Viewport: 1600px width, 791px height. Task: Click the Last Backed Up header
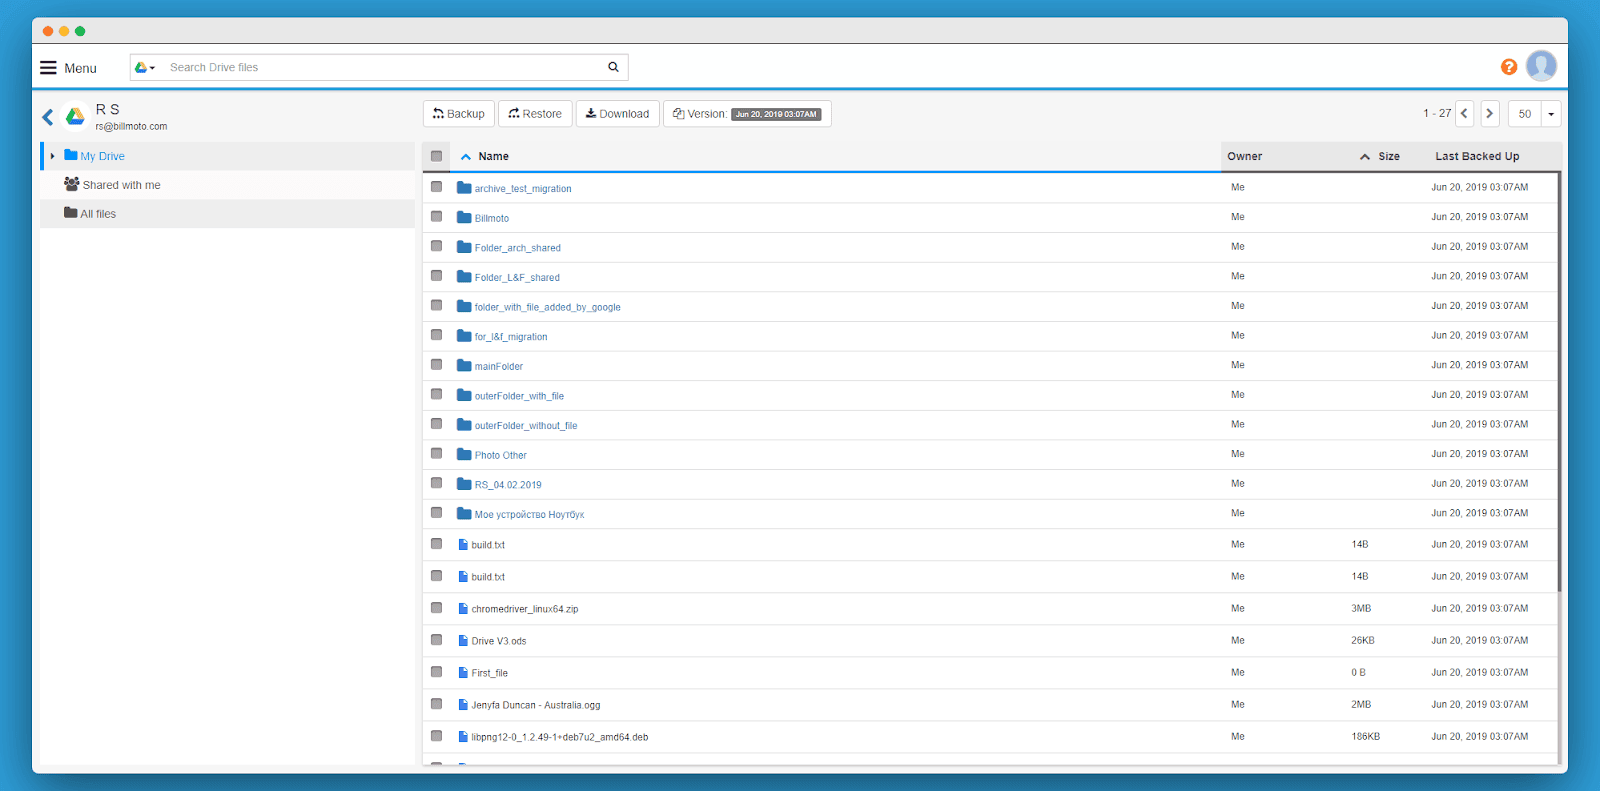coord(1477,157)
